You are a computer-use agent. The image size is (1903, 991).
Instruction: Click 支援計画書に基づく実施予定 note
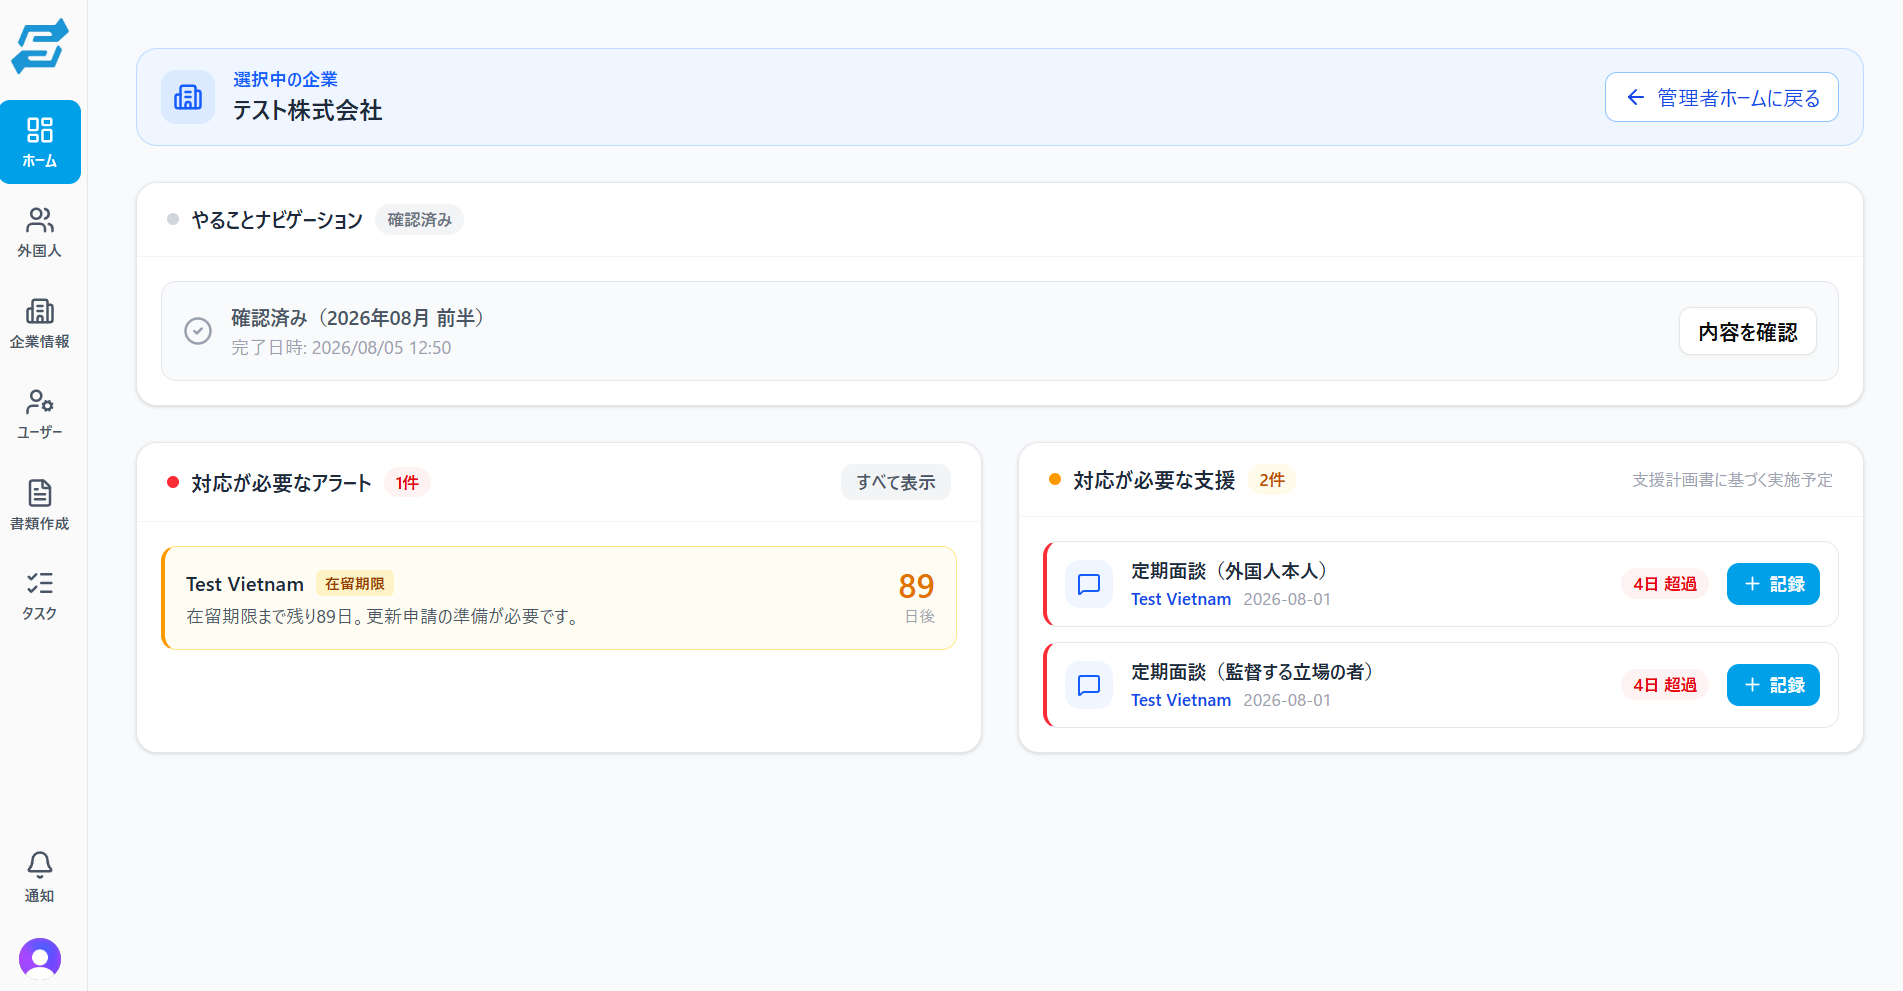1733,480
